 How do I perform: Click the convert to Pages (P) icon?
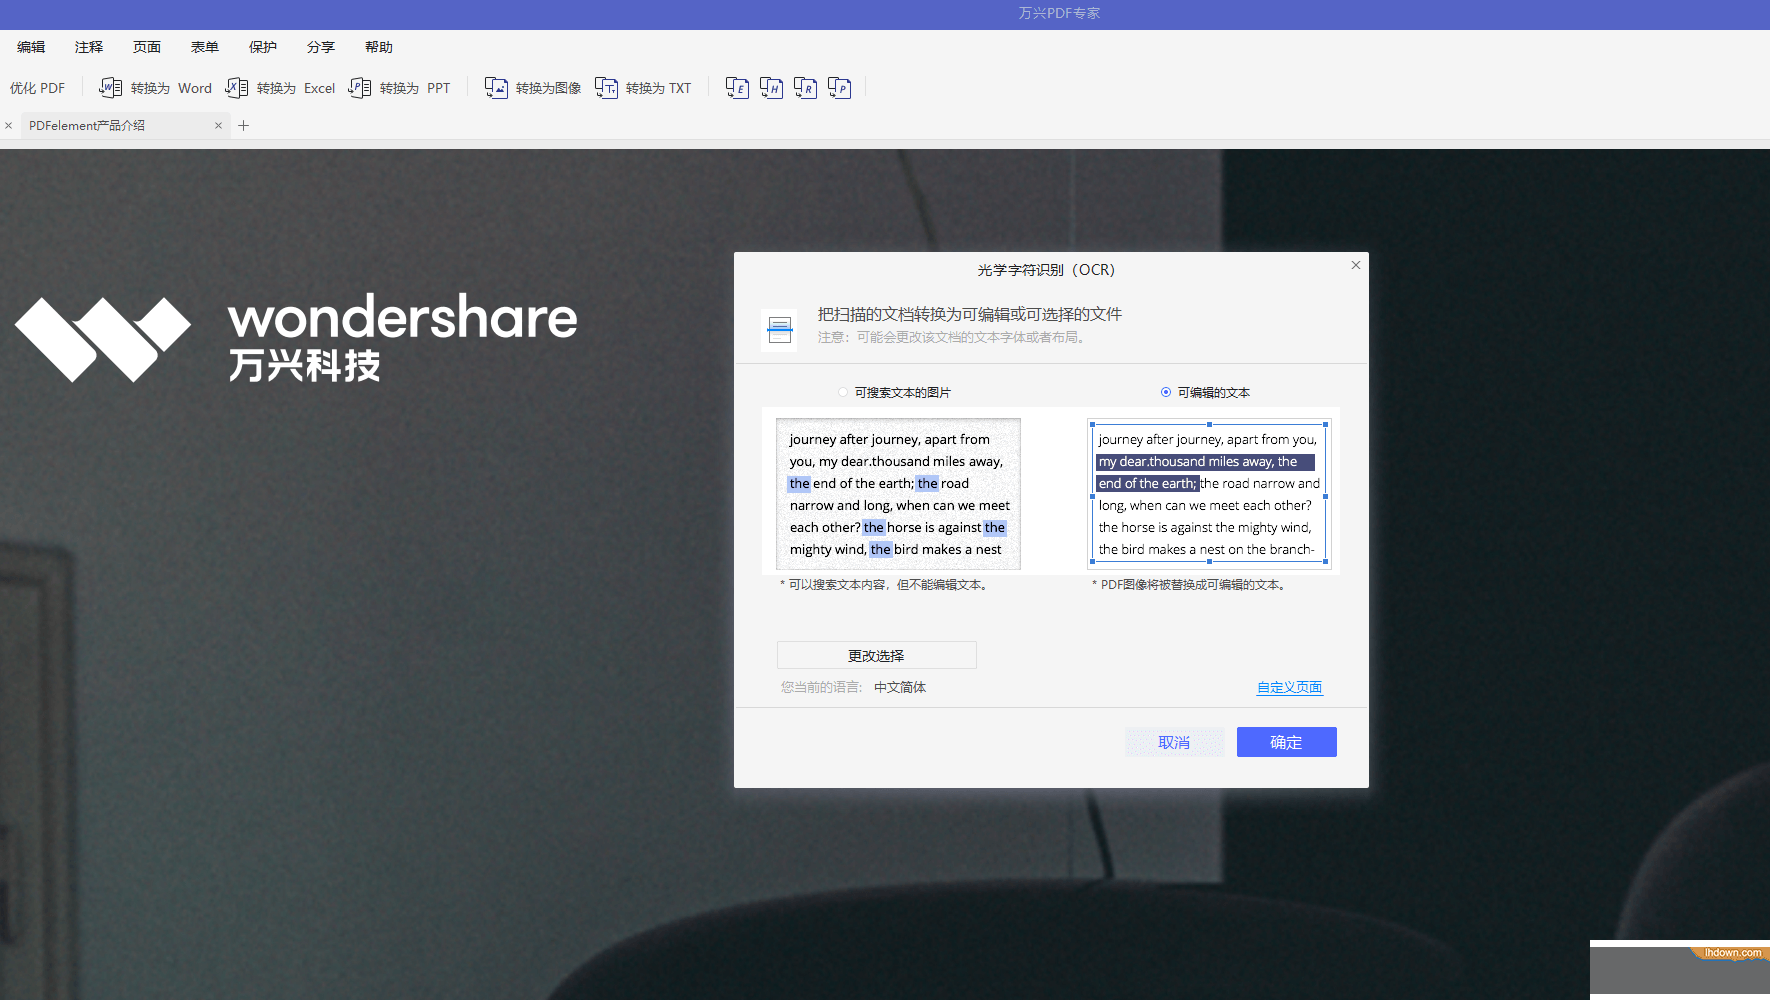click(x=839, y=88)
